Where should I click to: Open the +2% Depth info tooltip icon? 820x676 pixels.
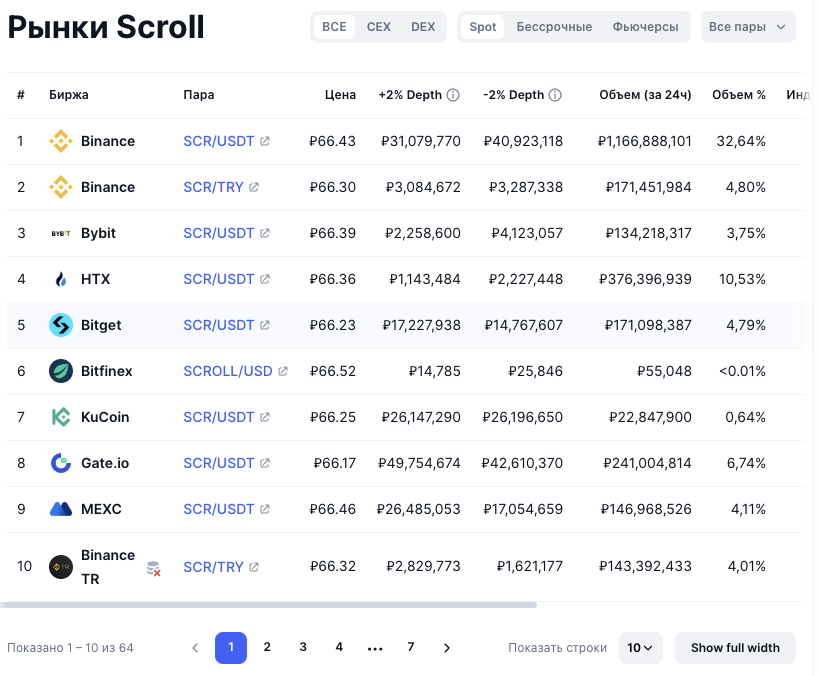click(x=453, y=95)
